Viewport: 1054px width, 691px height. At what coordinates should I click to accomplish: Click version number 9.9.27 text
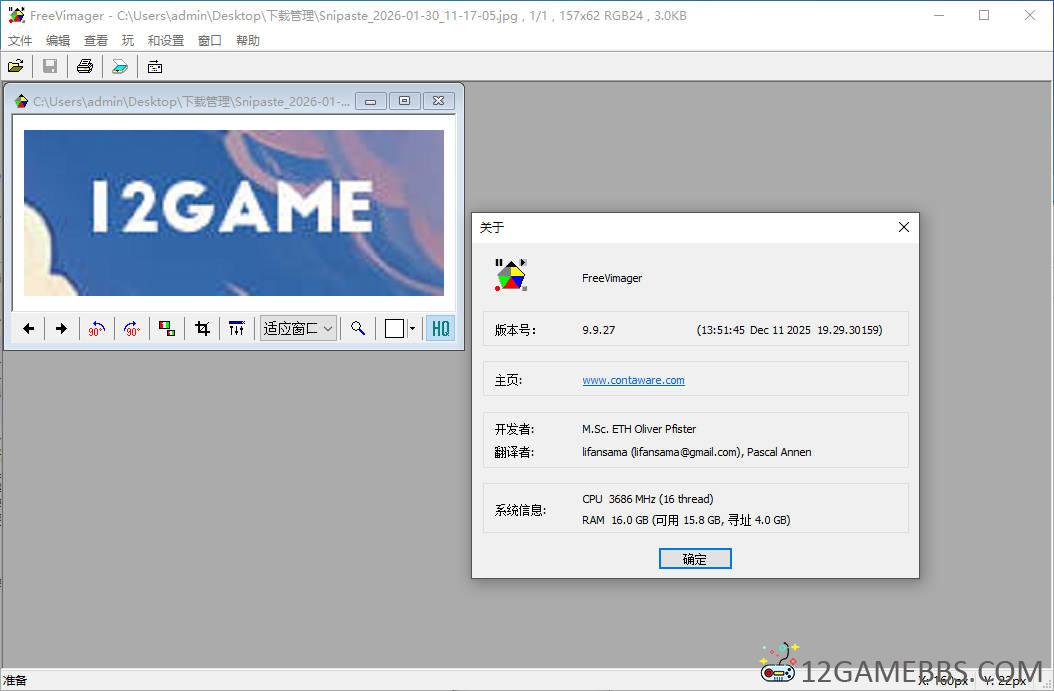coord(598,330)
